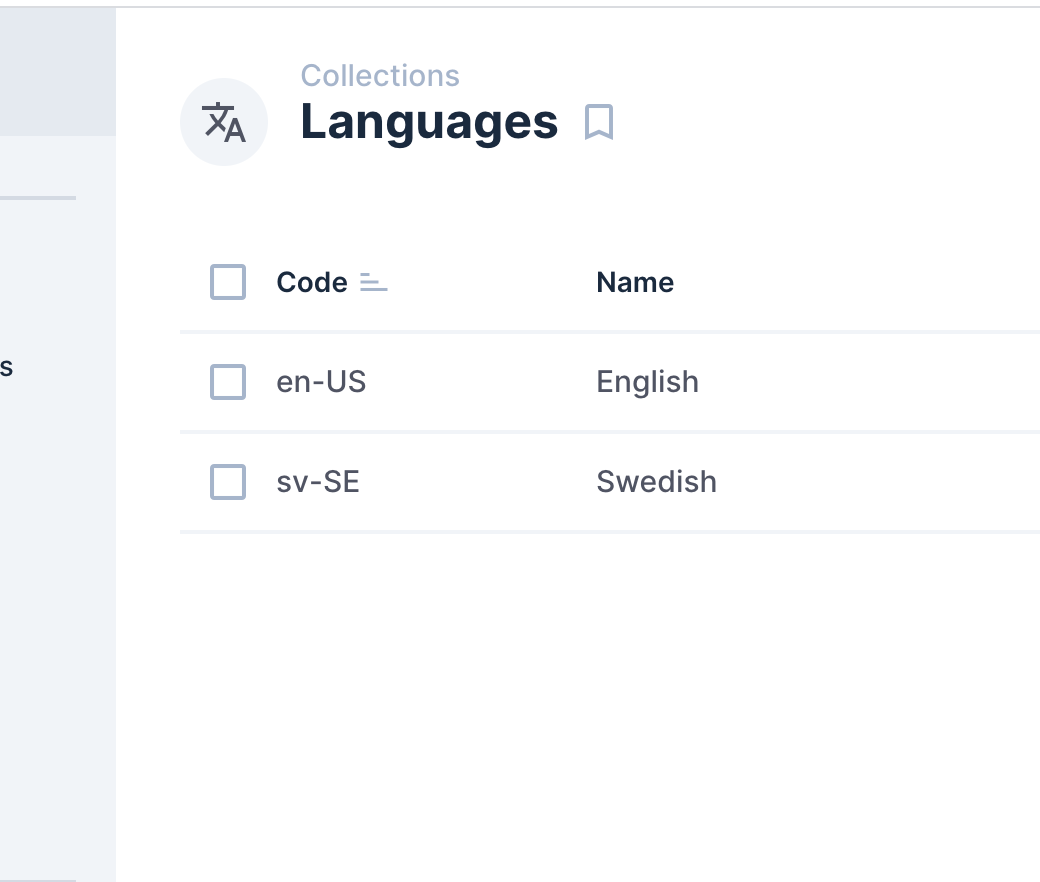Tick the select-all checkbox in header
This screenshot has height=882, width=1040.
228,282
